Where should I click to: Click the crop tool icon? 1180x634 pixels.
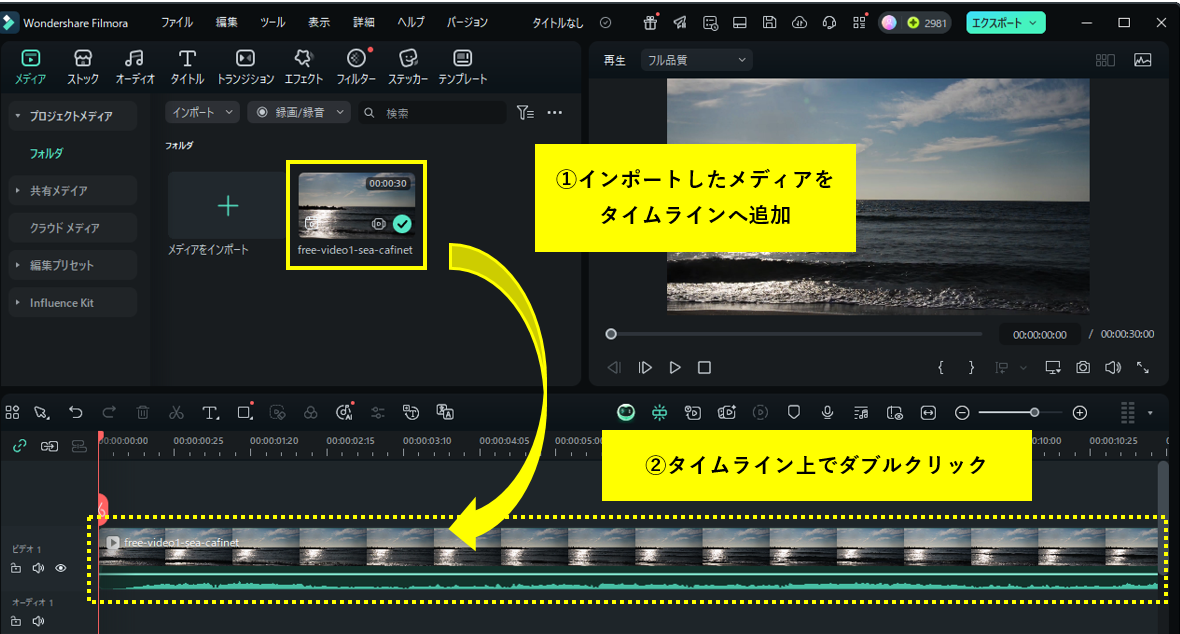point(245,412)
